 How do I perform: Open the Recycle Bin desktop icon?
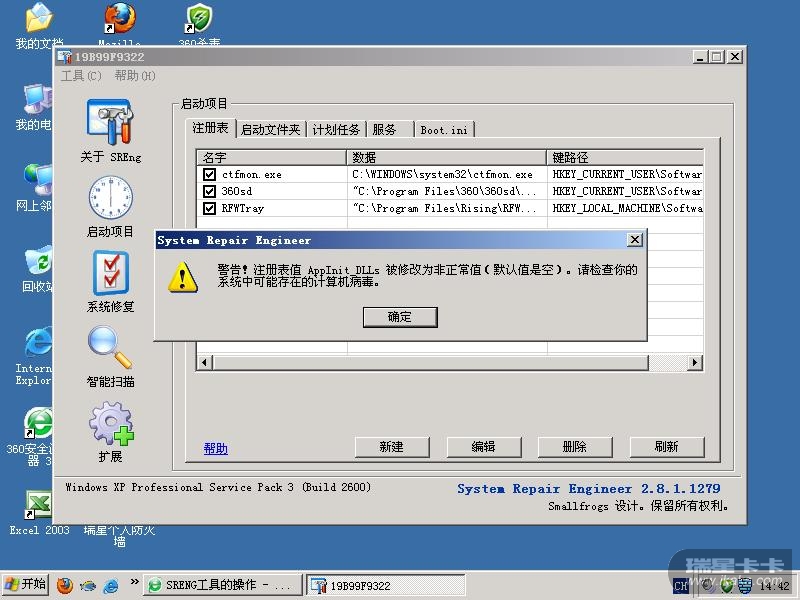click(38, 261)
